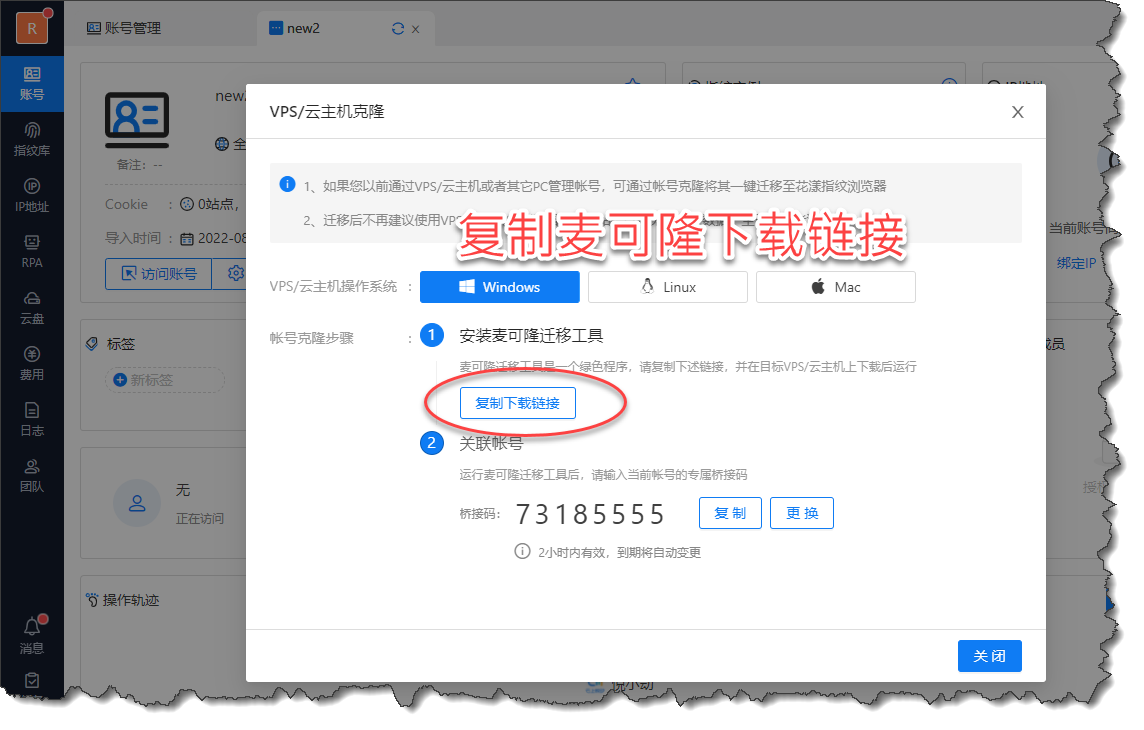Open 日志 logs in sidebar
Viewport: 1144px width, 730px height.
click(x=31, y=419)
